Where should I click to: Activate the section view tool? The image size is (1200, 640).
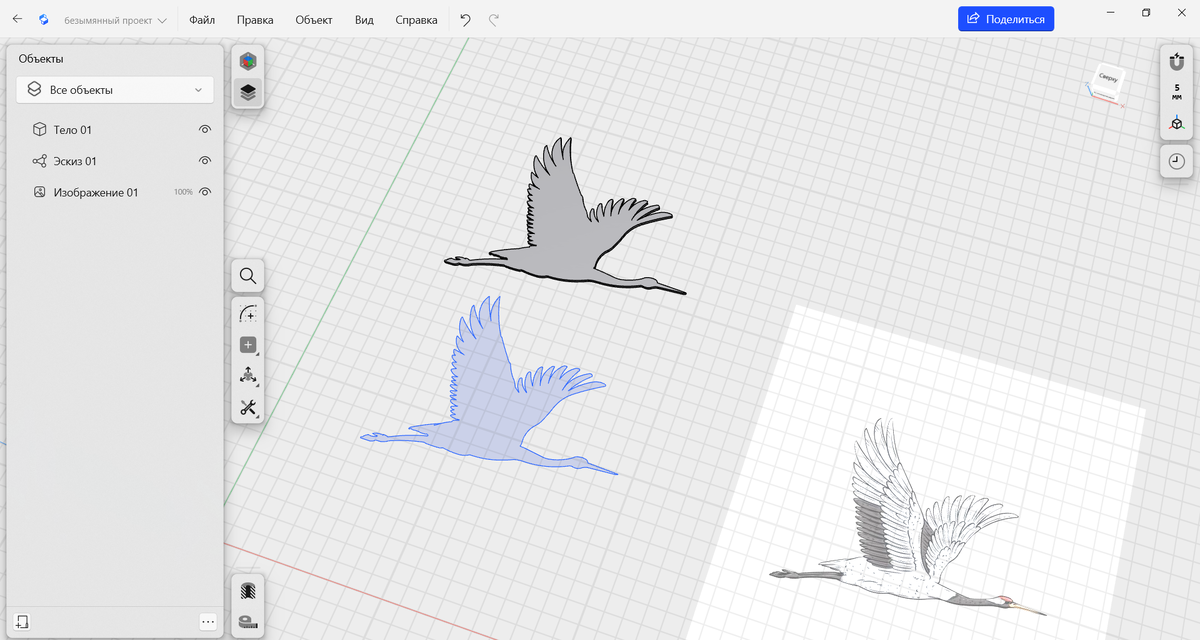(248, 591)
